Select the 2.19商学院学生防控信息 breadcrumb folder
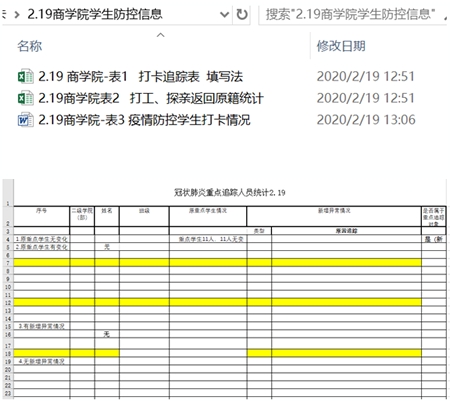450x401 pixels. (95, 14)
